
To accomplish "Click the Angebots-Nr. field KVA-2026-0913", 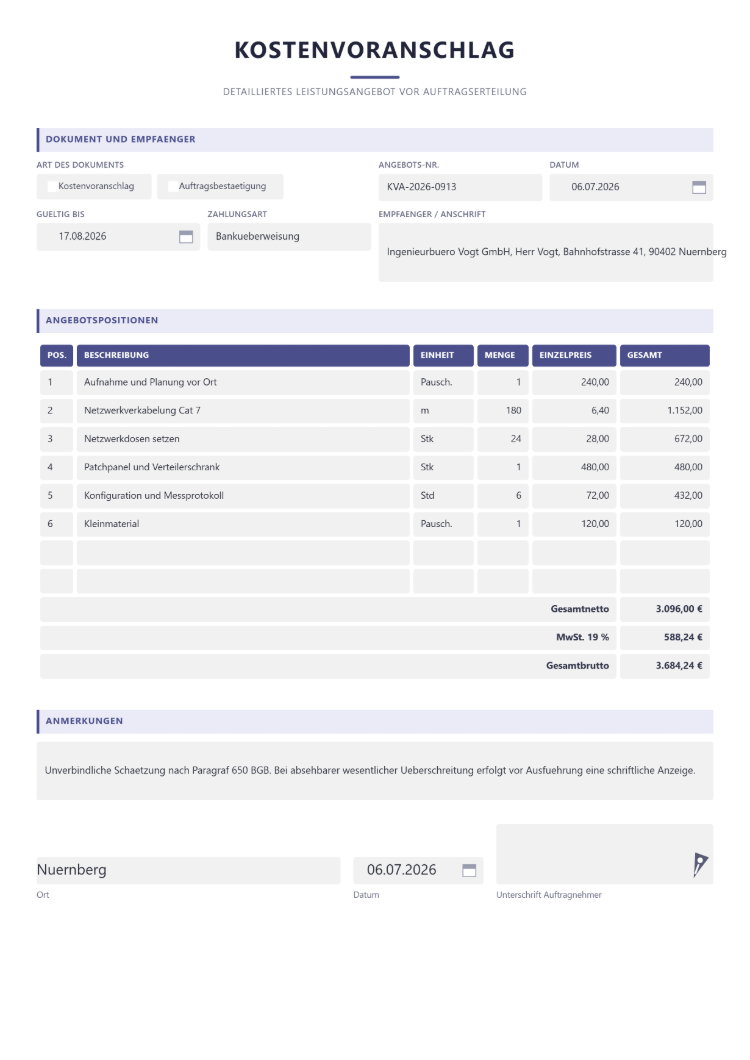I will (x=461, y=187).
